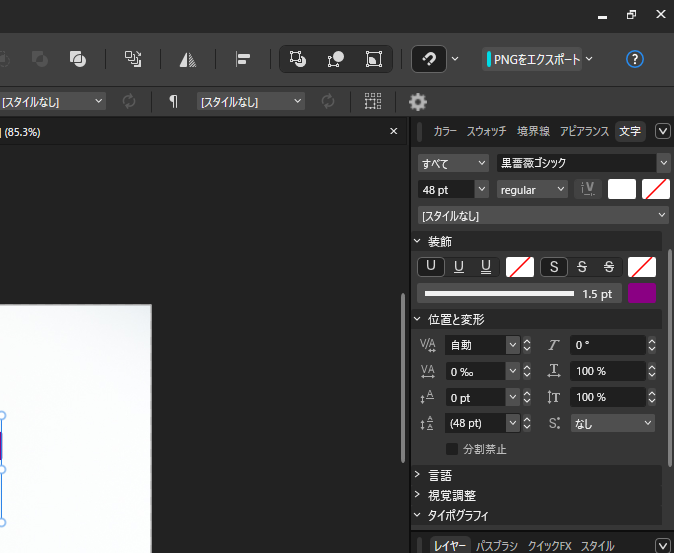Switch to the スウォッチ tab

coord(486,131)
